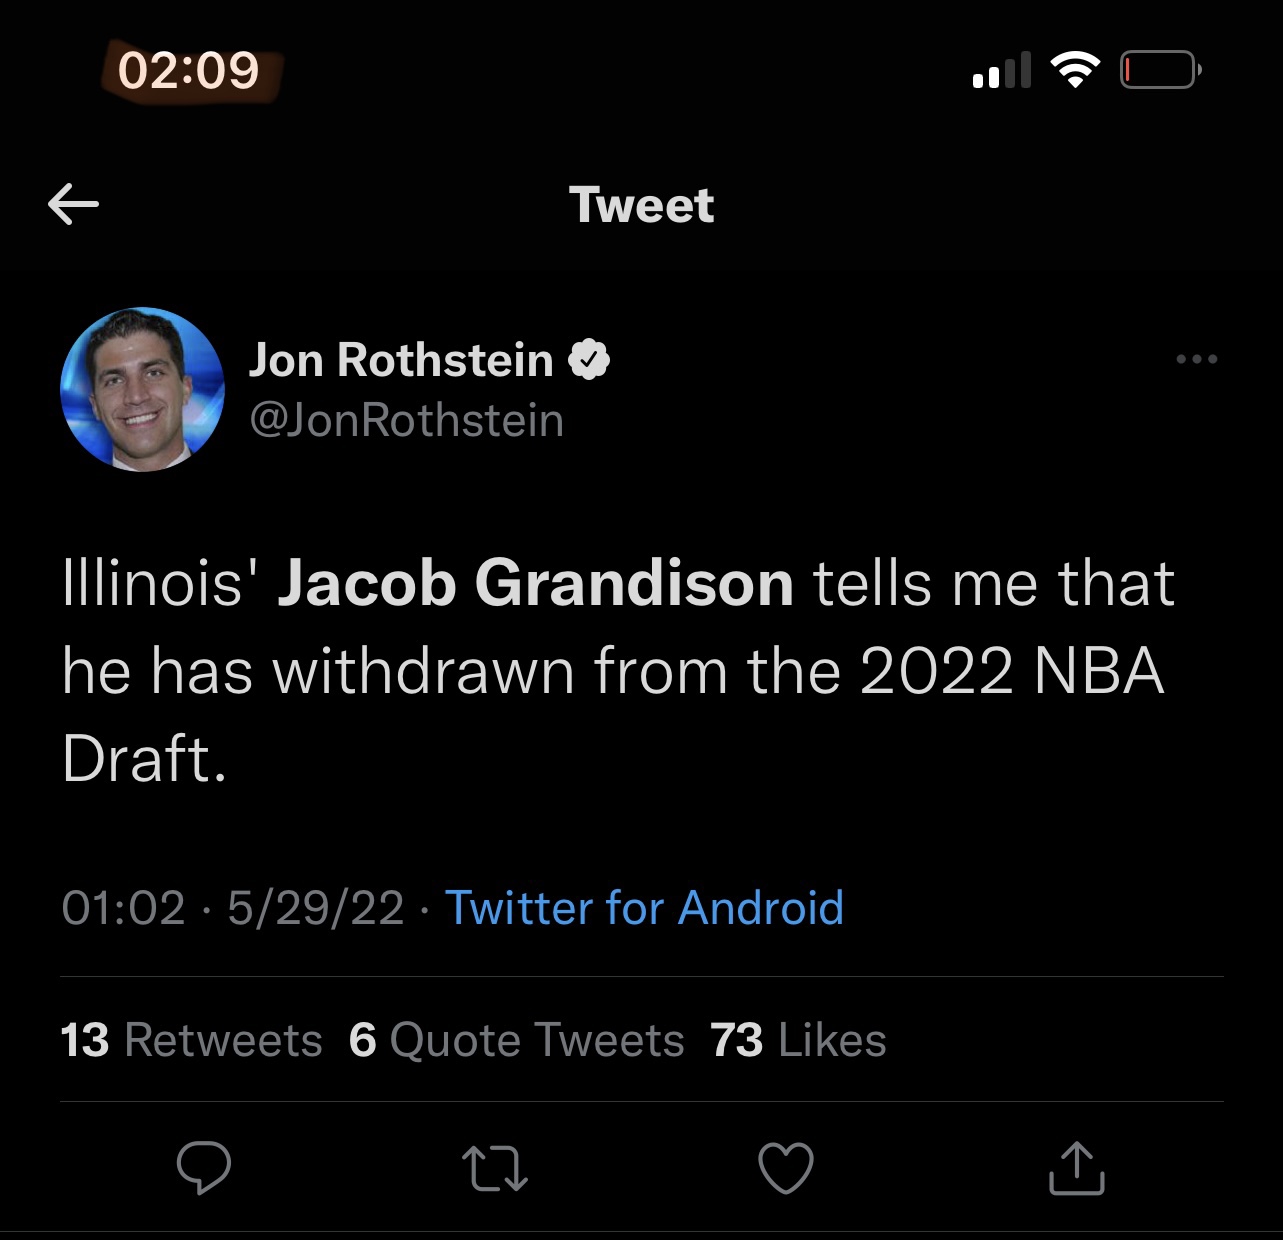
Task: Tap the Wi-Fi status icon
Action: [x=1075, y=70]
